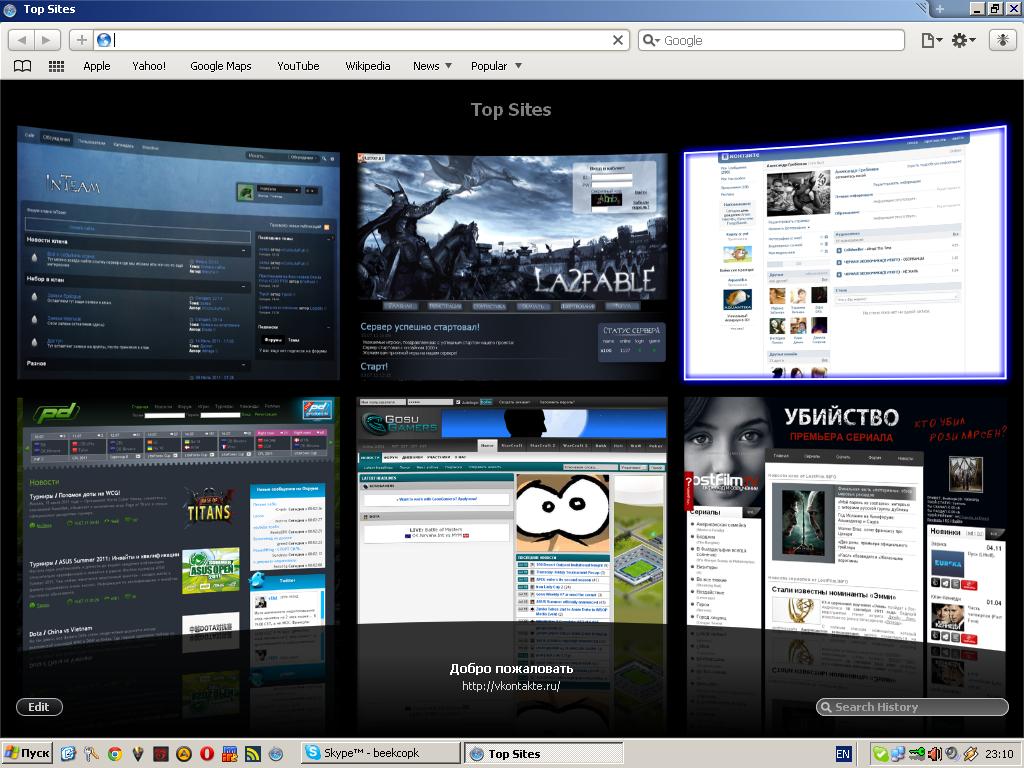Open the page menu (document icon)

[931, 40]
